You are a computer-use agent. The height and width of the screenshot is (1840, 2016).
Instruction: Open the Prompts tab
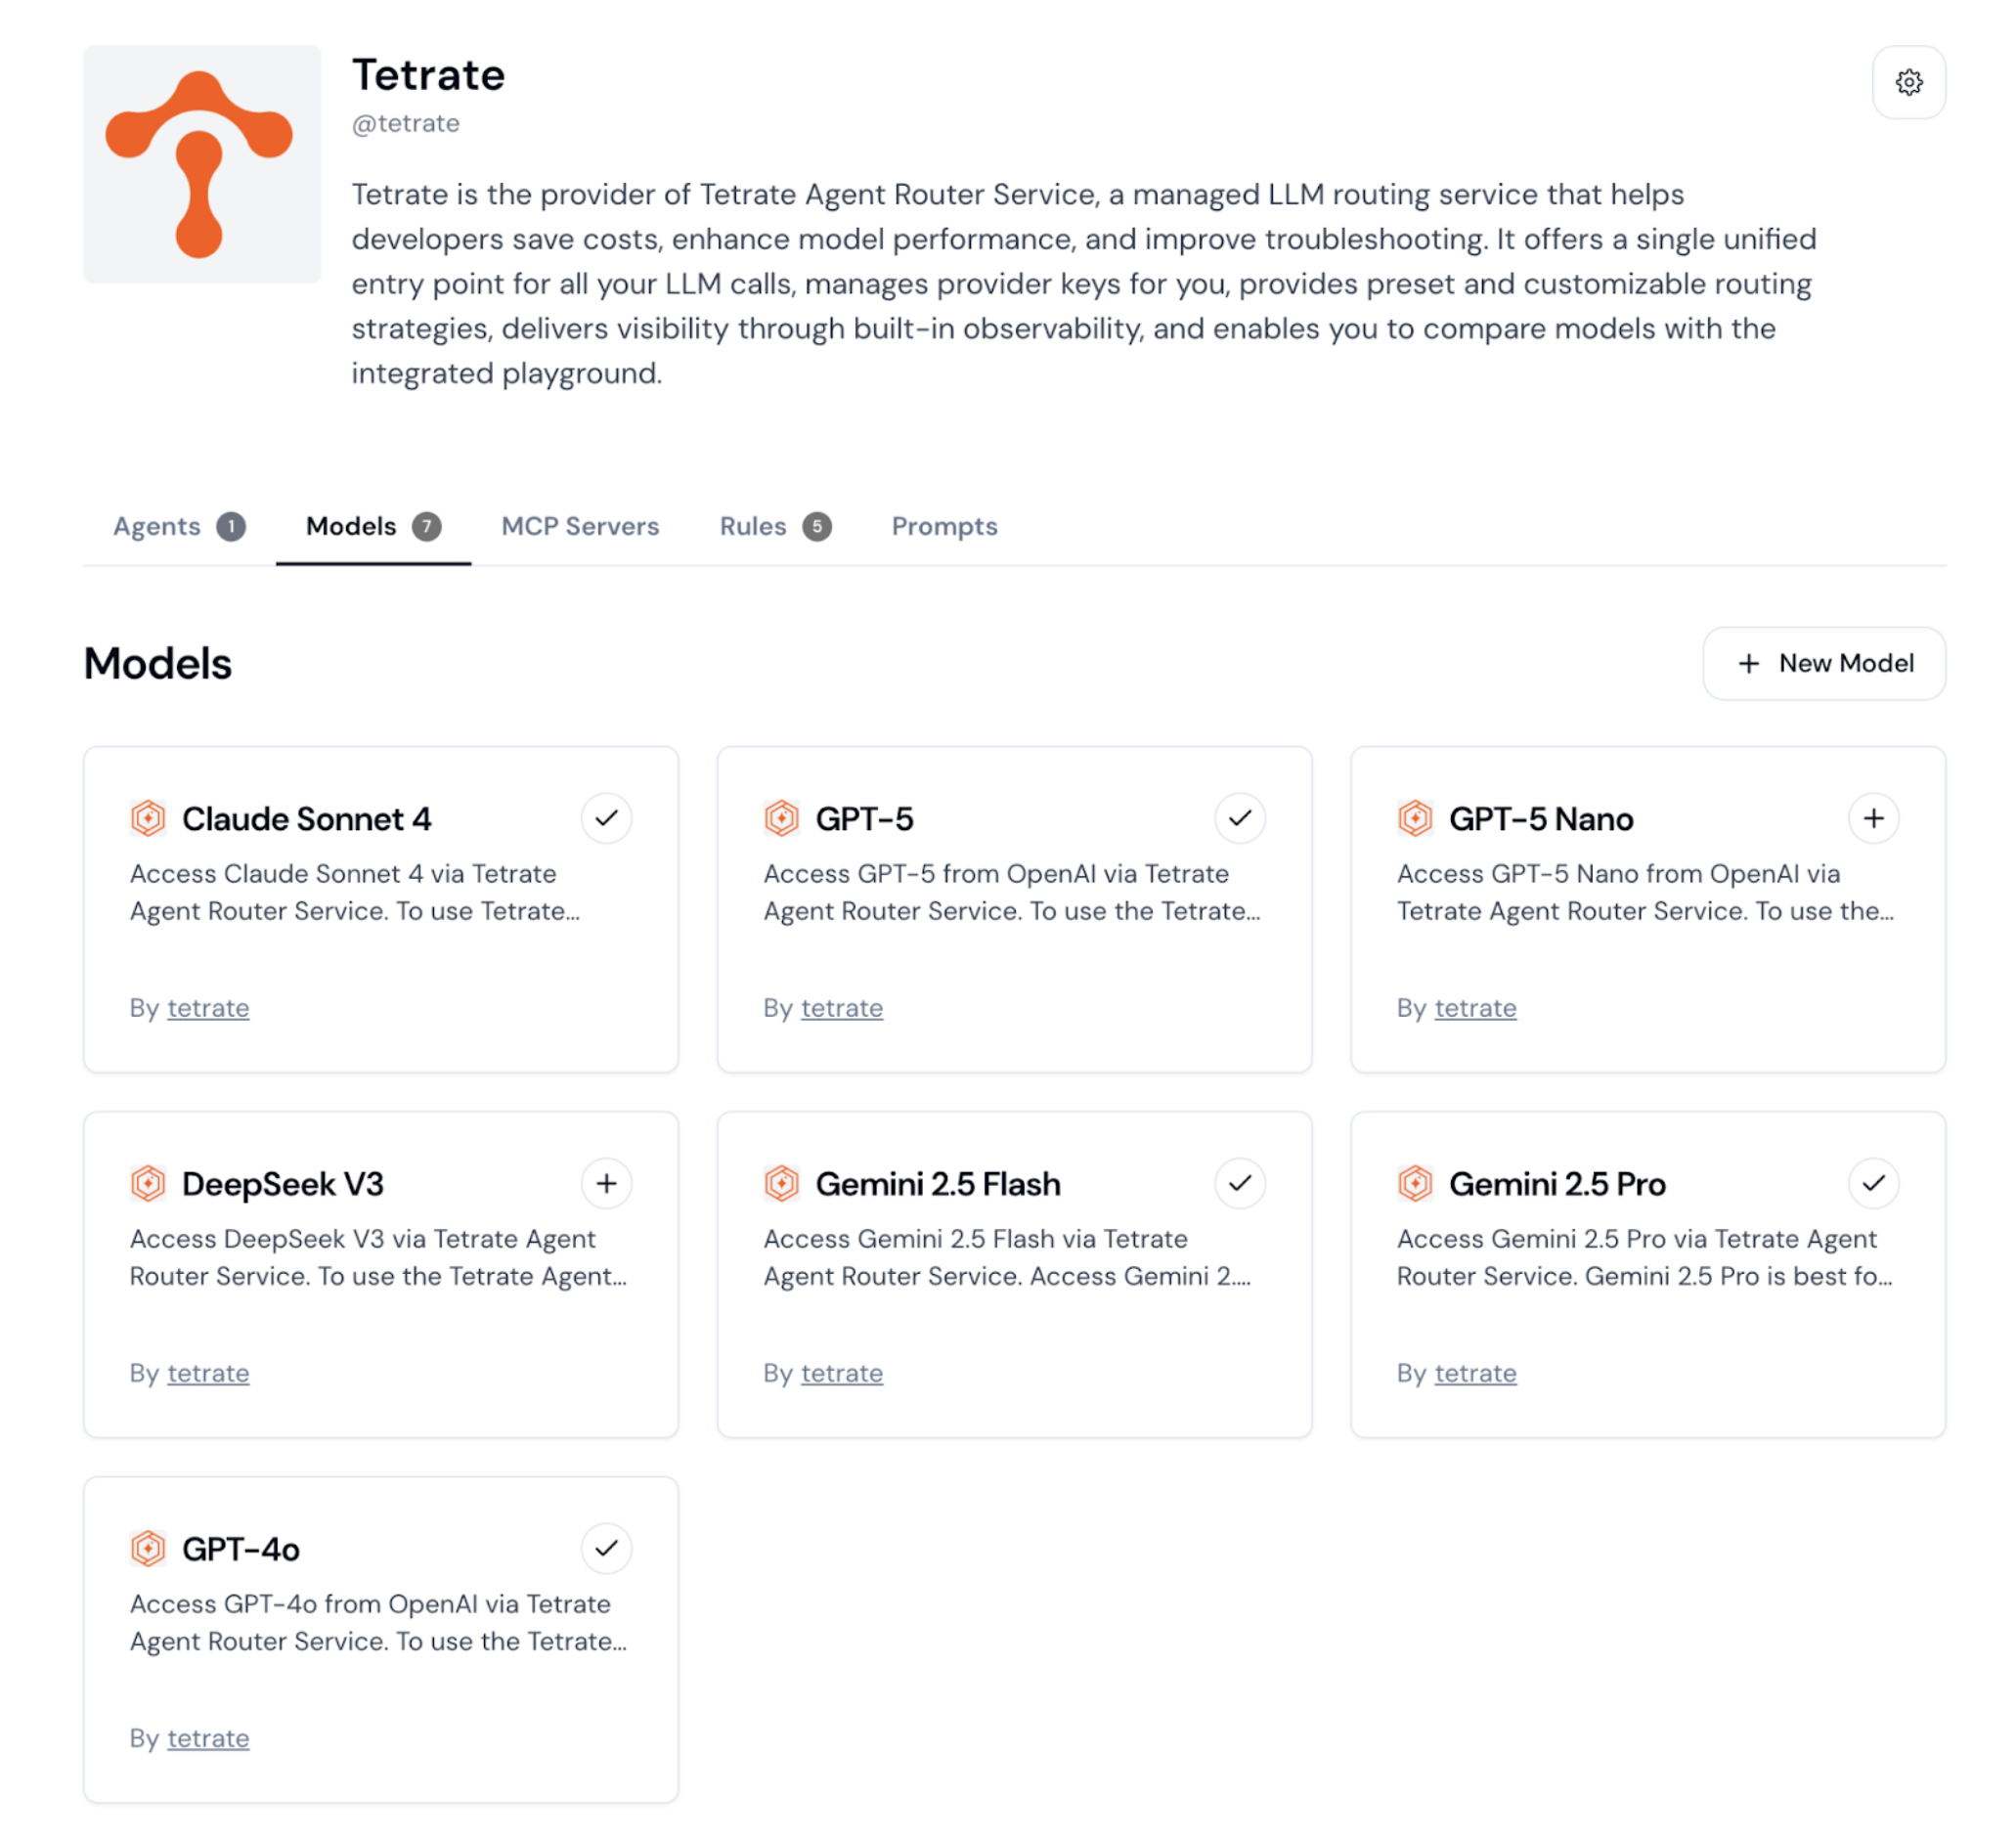tap(944, 526)
